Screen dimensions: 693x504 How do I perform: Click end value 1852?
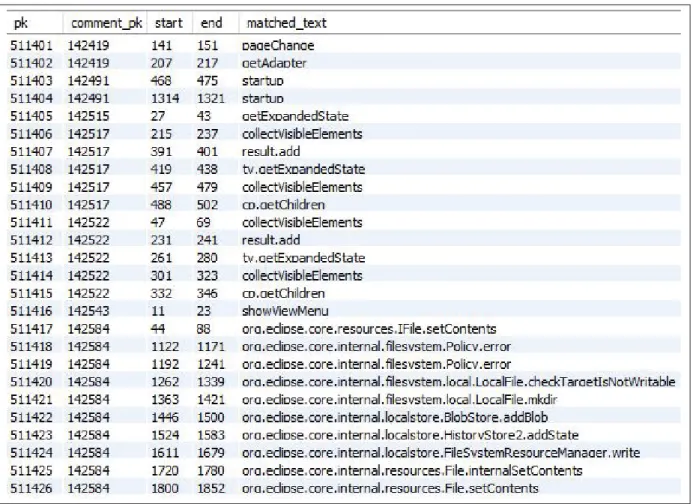pos(211,488)
